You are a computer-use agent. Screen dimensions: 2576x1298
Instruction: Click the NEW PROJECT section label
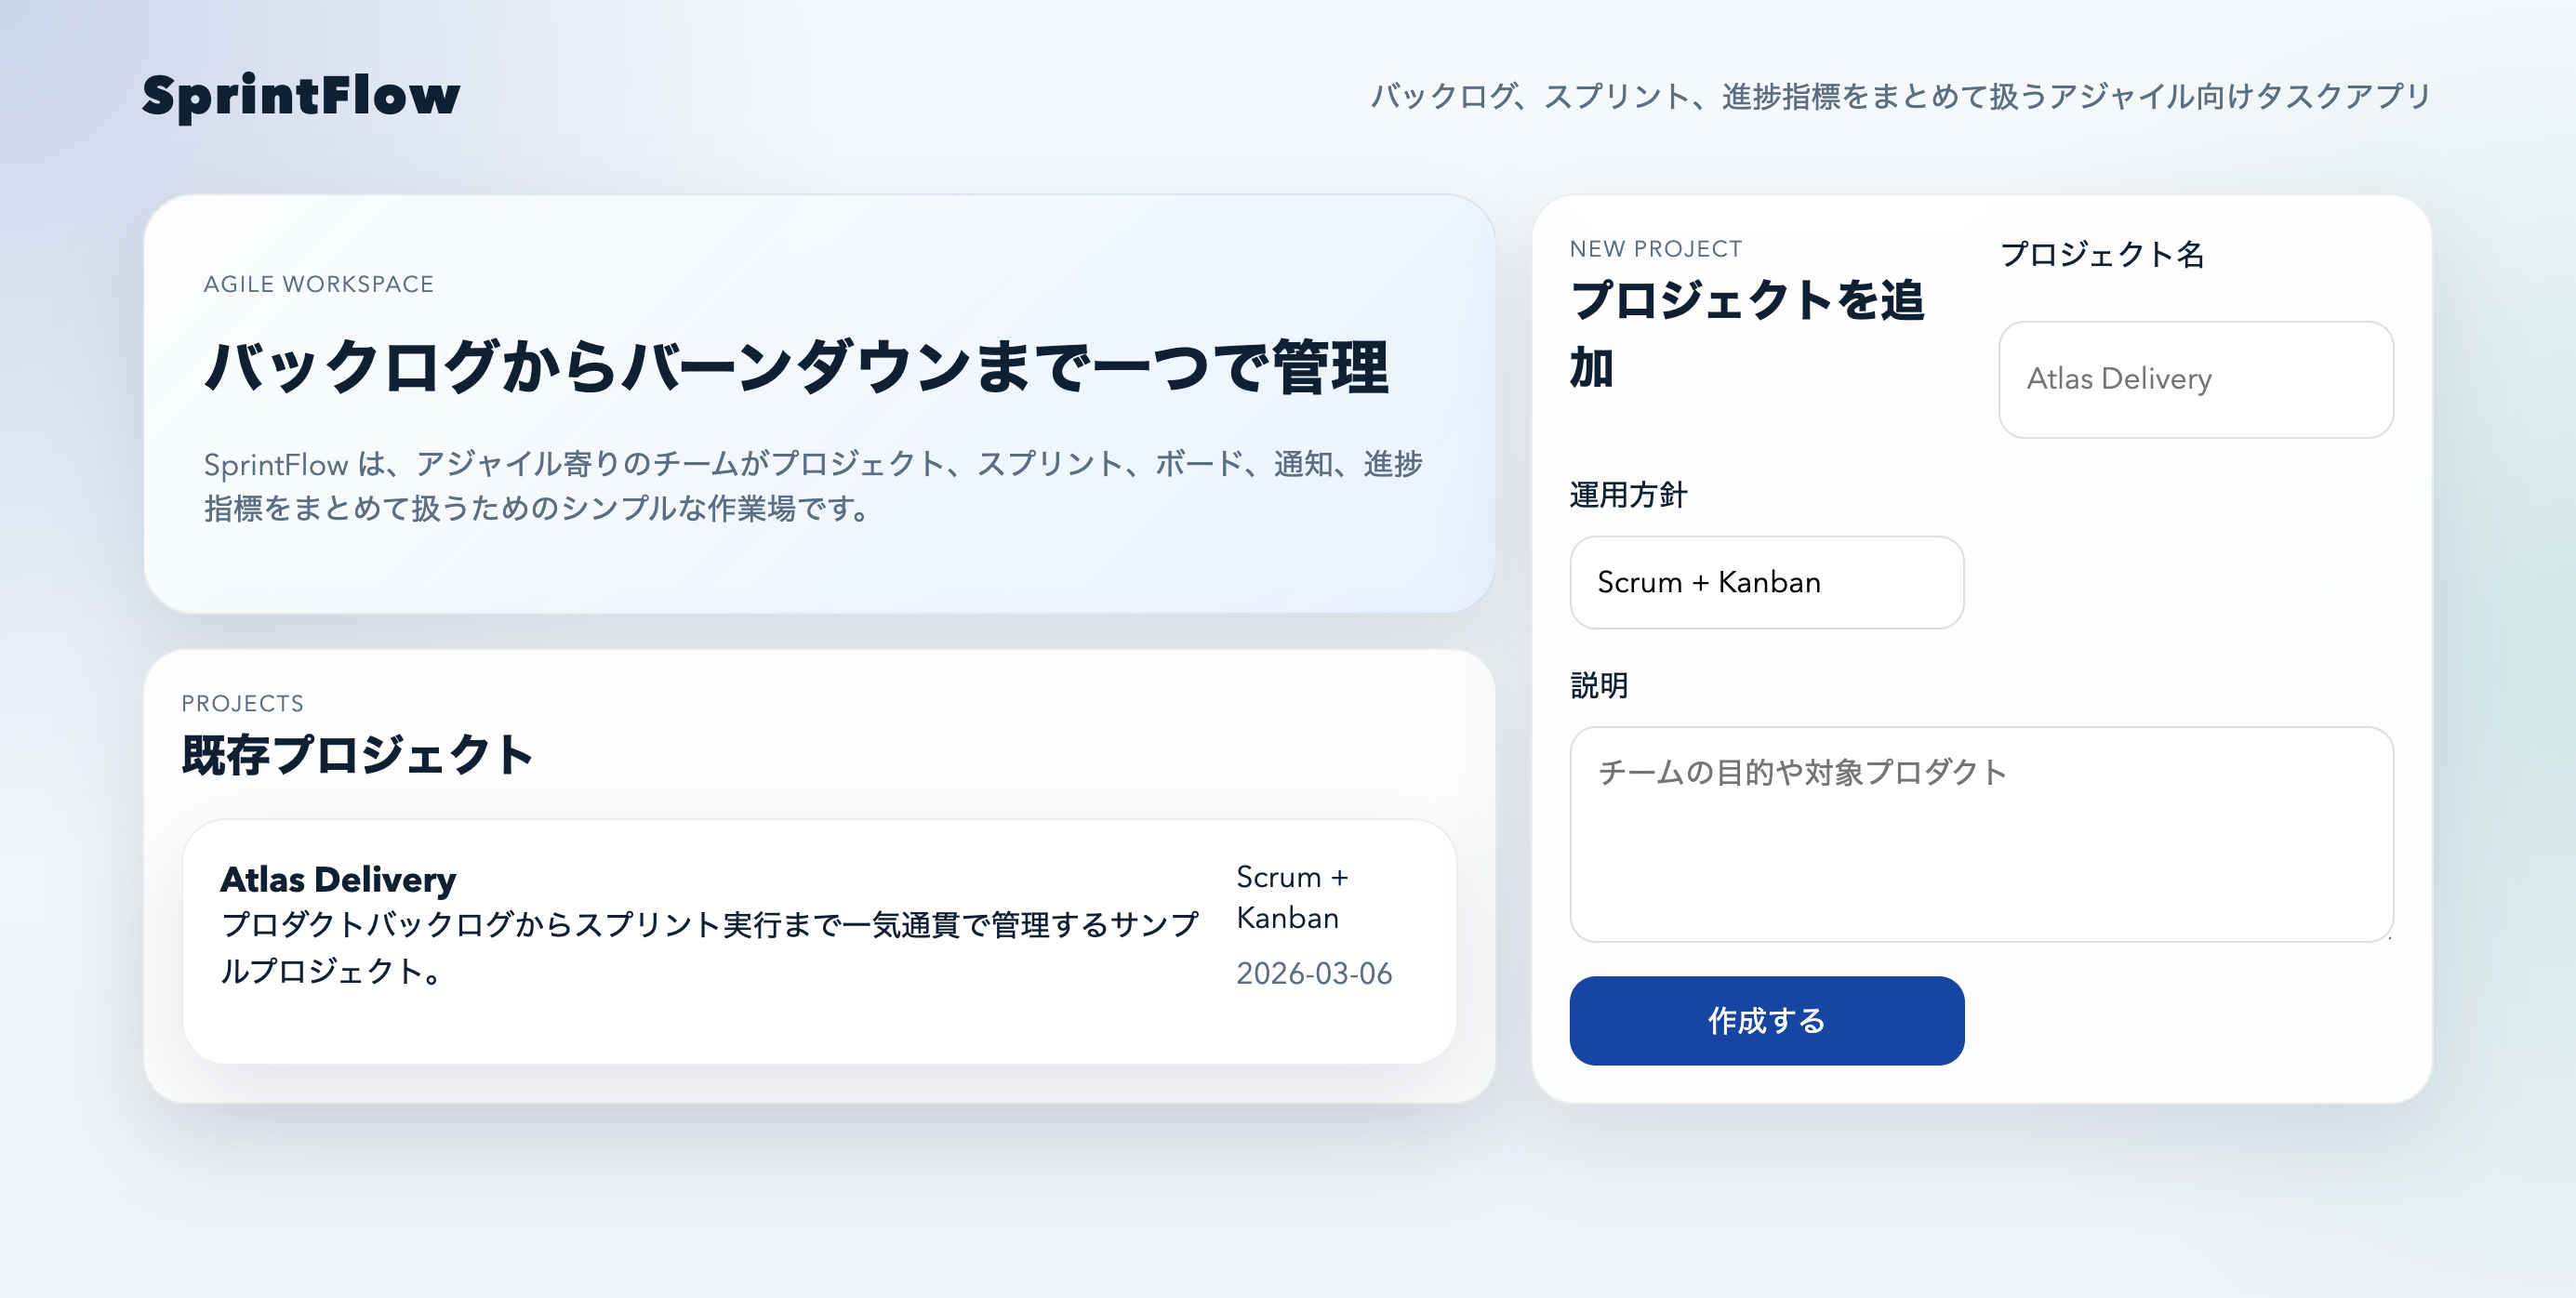tap(1655, 248)
